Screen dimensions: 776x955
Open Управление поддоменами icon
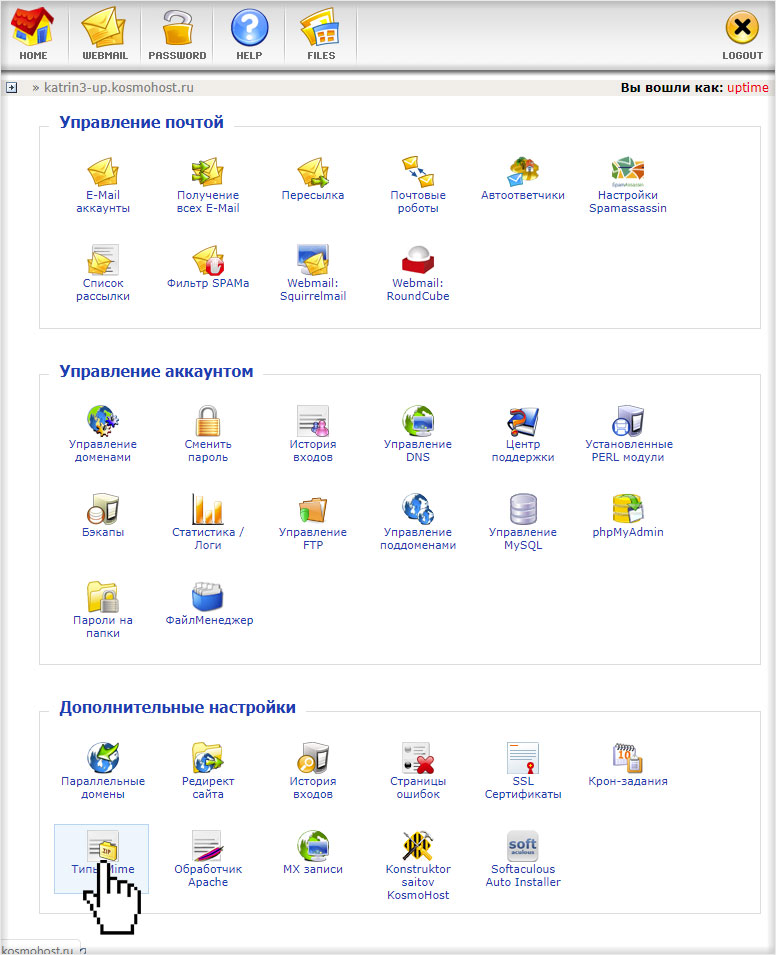418,509
